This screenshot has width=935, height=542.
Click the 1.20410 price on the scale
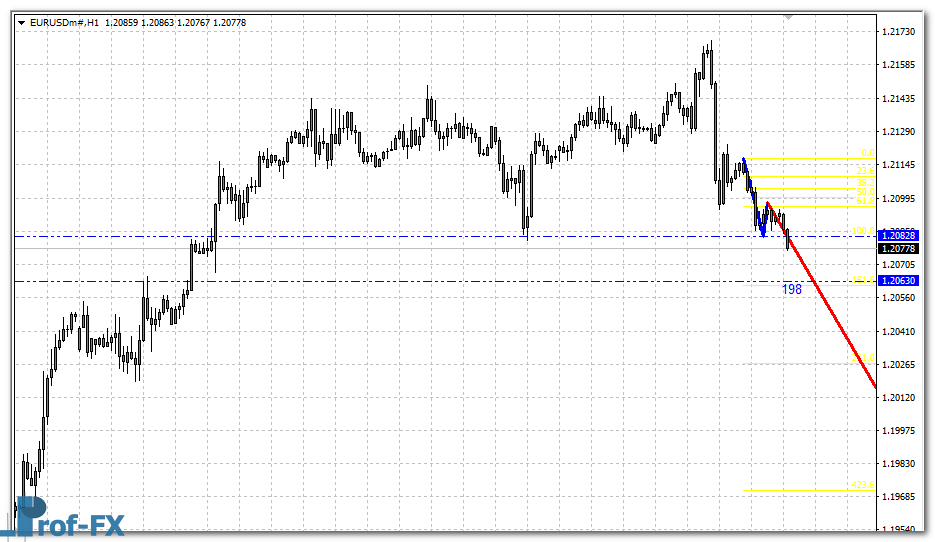tap(902, 331)
